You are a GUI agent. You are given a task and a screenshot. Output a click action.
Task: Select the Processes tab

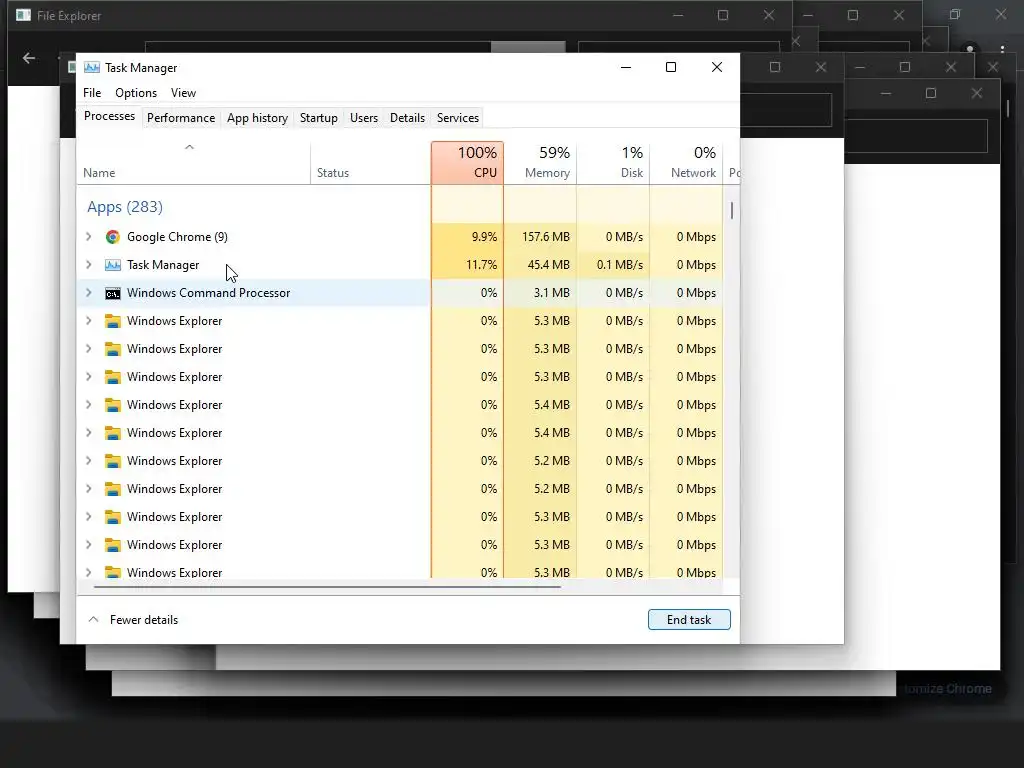[109, 116]
